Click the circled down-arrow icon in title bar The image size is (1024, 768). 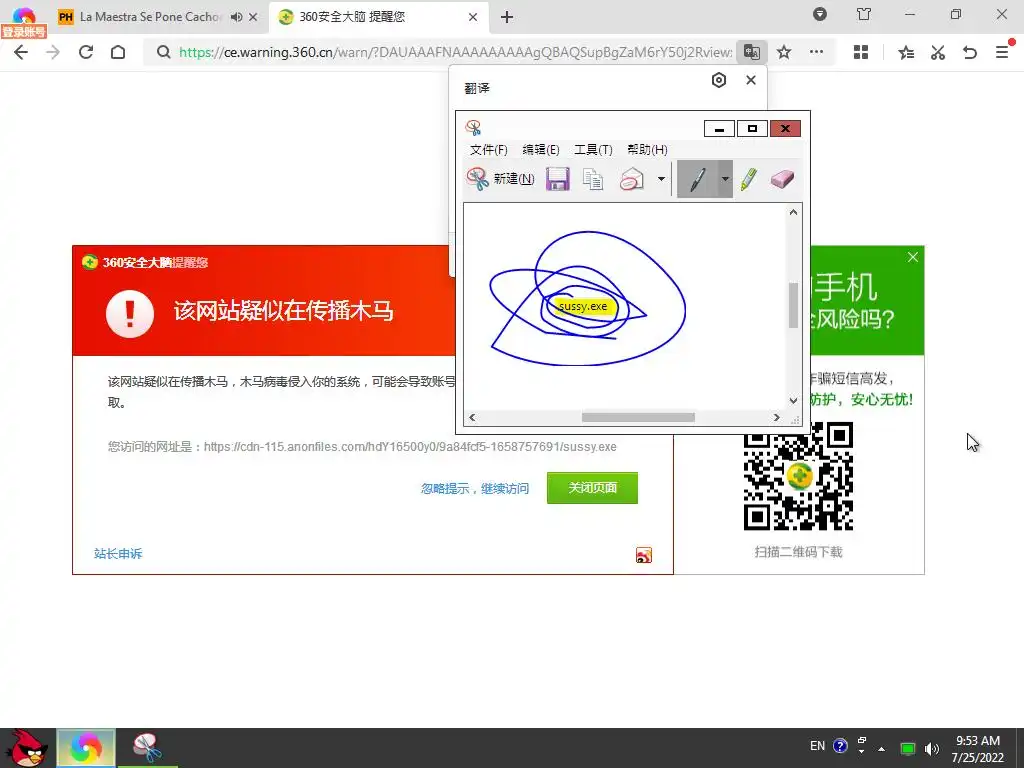(820, 14)
